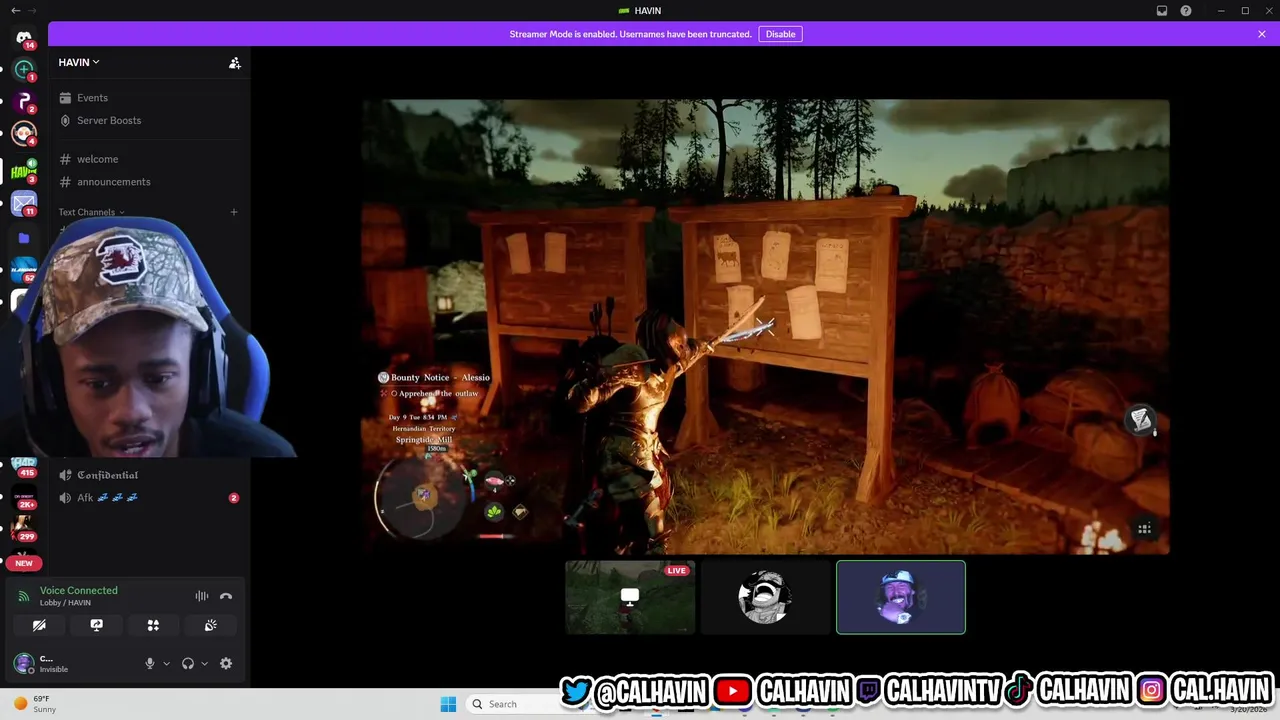The image size is (1280, 720).
Task: Open the server with 415 notification badge
Action: pyautogui.click(x=24, y=467)
